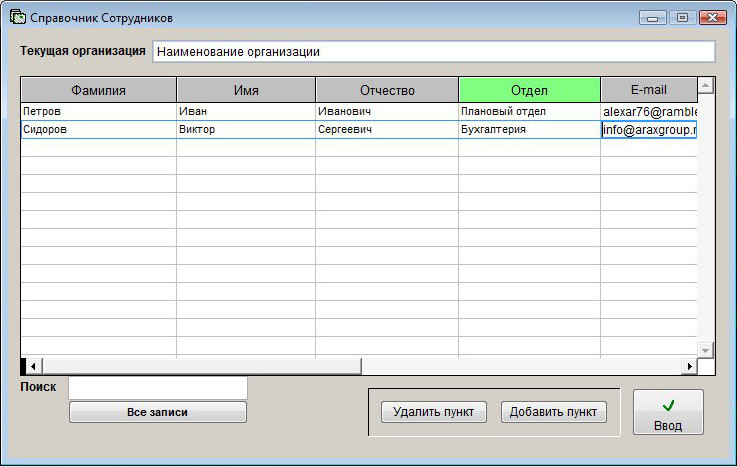
Task: Click the vertical scrollbar up arrow
Action: pos(706,86)
